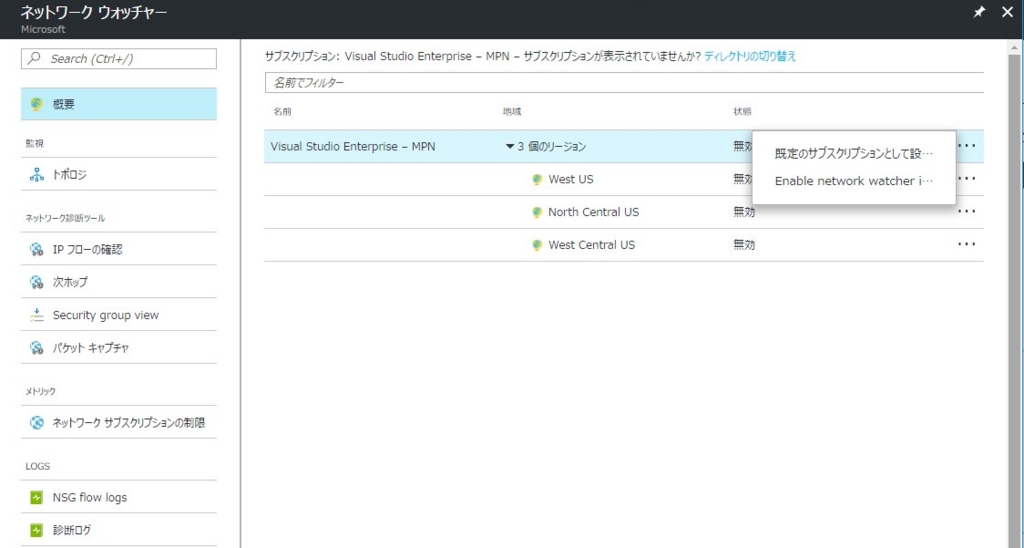This screenshot has height=548, width=1024.
Task: Click the 状態 column header
Action: click(x=743, y=112)
